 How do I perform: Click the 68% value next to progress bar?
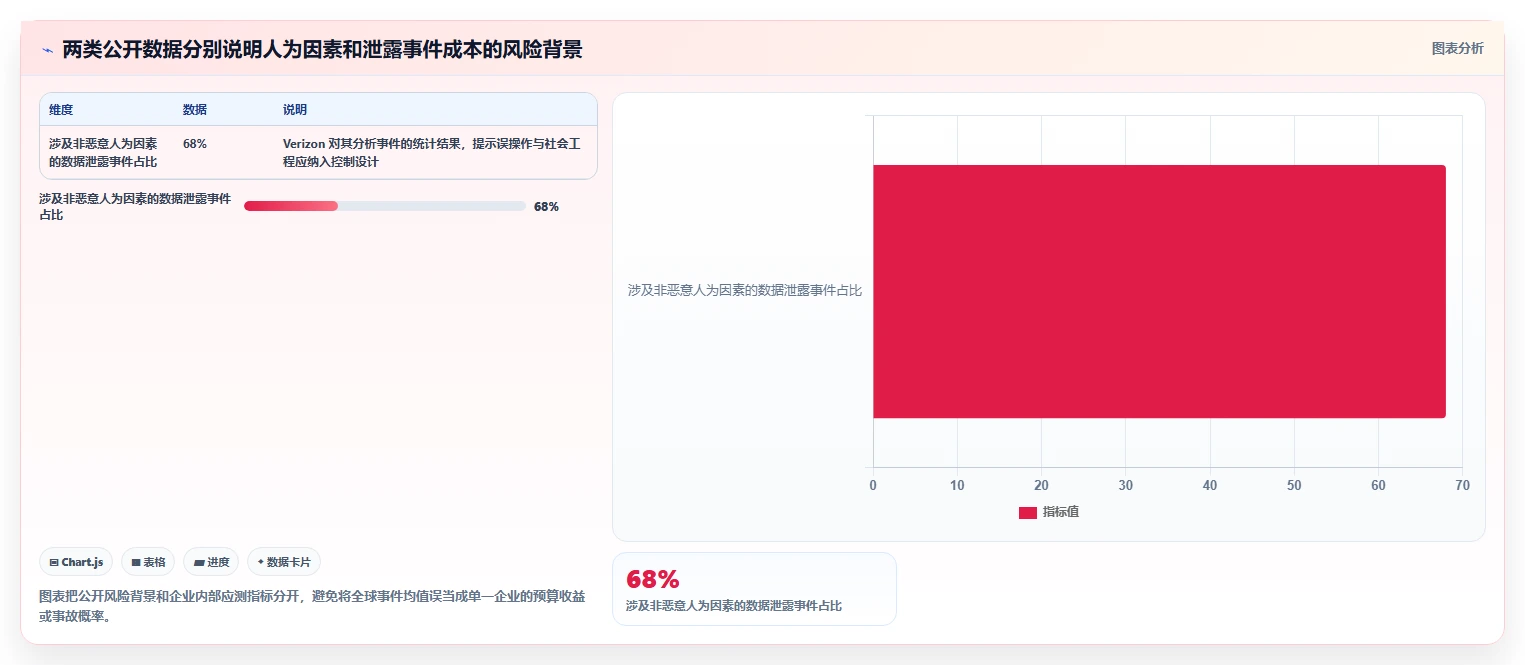(546, 207)
